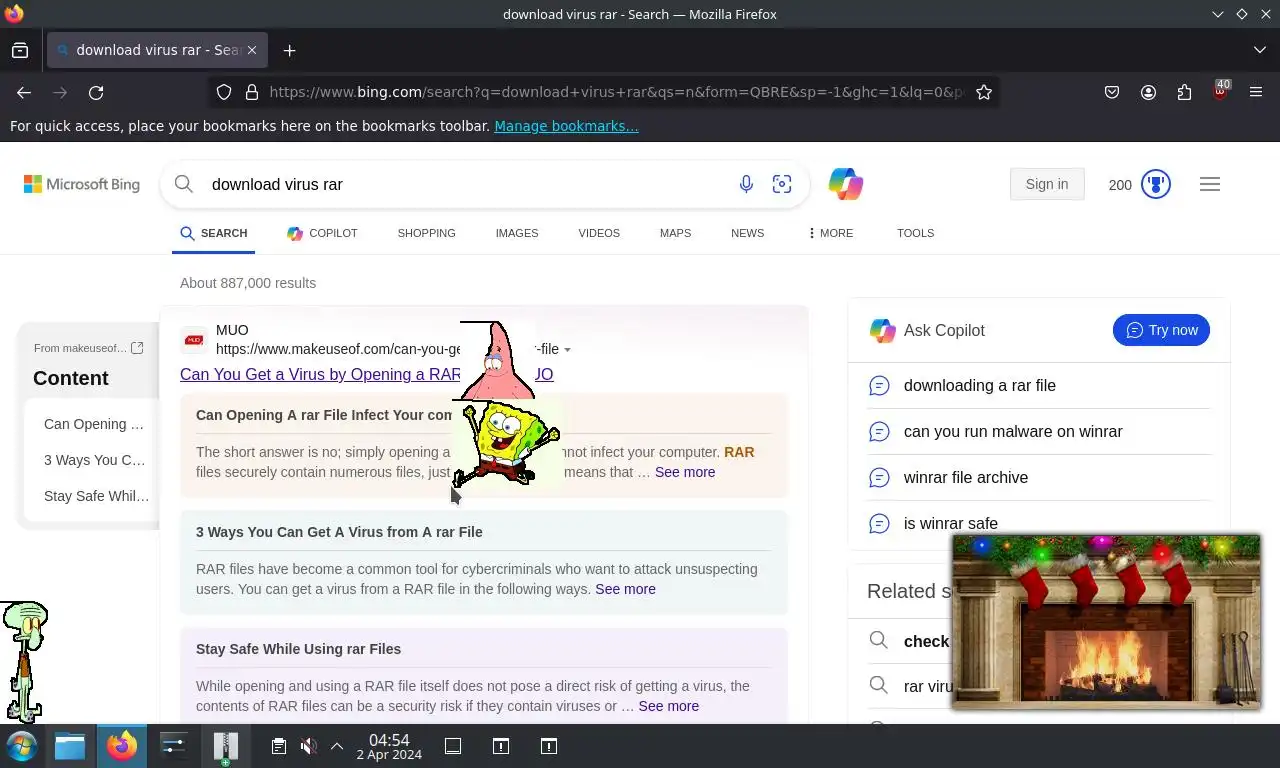The width and height of the screenshot is (1280, 768).
Task: Select '3 Ways You C…' in Content sidebar
Action: coord(95,460)
